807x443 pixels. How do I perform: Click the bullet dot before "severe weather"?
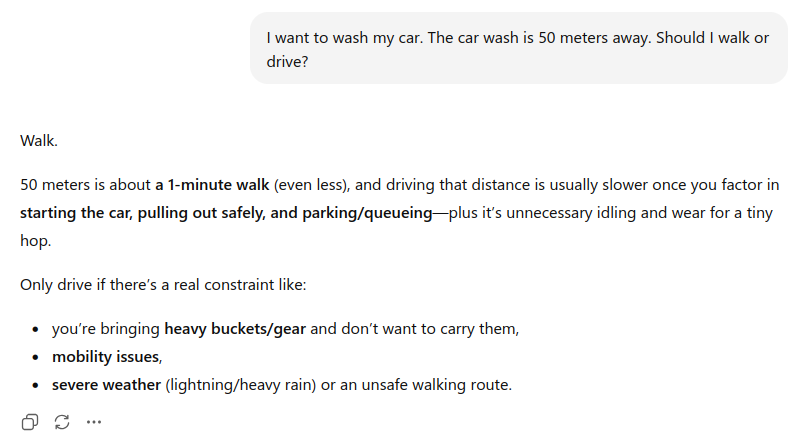36,385
